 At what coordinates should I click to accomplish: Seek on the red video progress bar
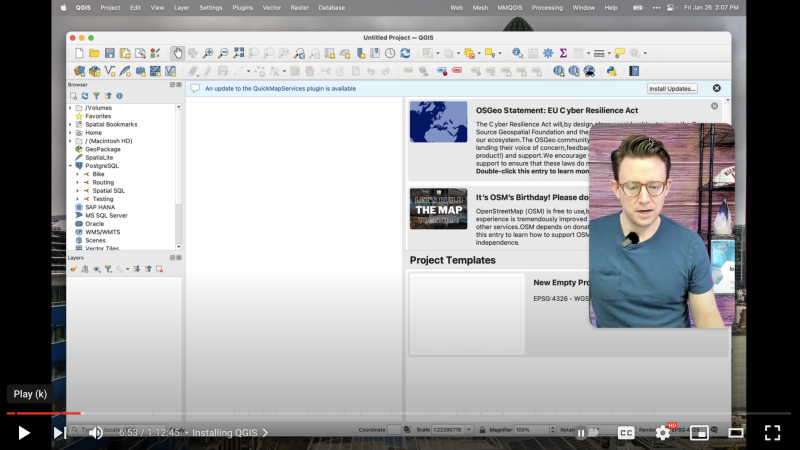tap(44, 413)
